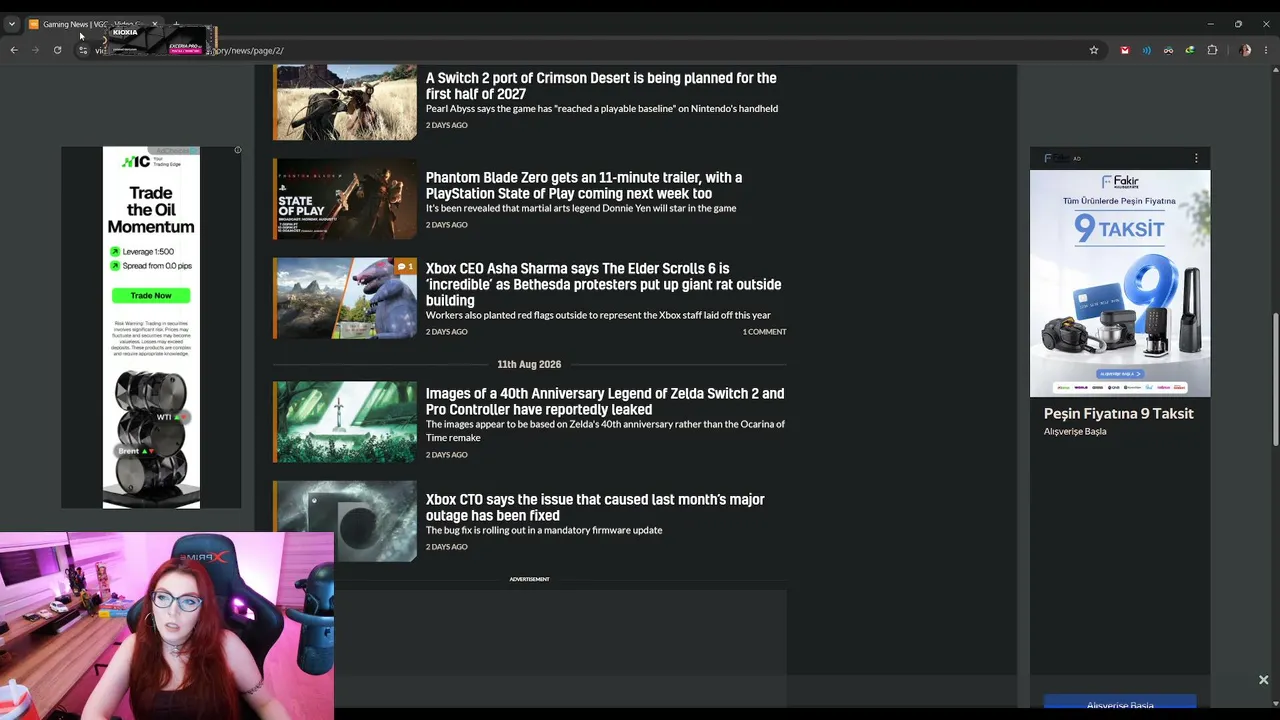Open the Elder Scrolls rat article thumbnail
The height and width of the screenshot is (720, 1280).
[x=345, y=298]
